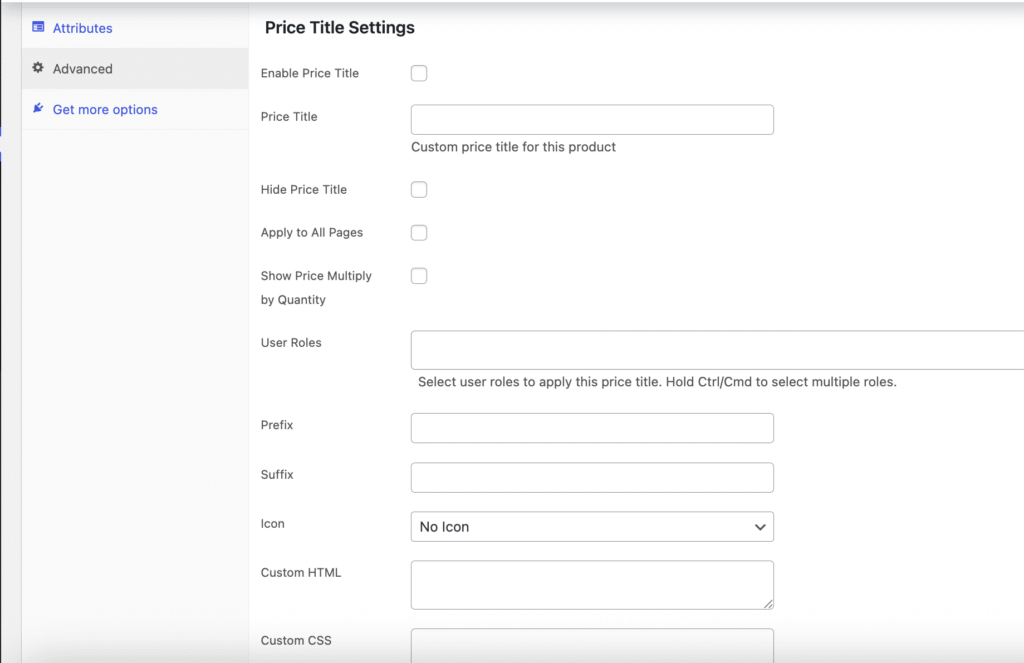Screen dimensions: 1024x663
Task: Focus the Price Title text field
Action: point(592,120)
